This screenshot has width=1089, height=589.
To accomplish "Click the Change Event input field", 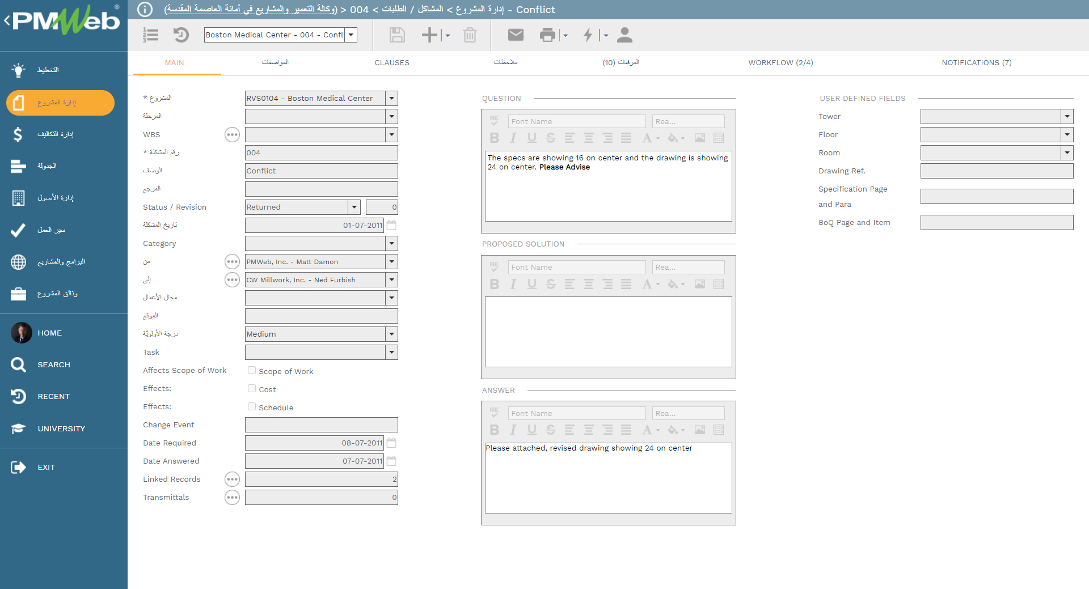I will [322, 424].
